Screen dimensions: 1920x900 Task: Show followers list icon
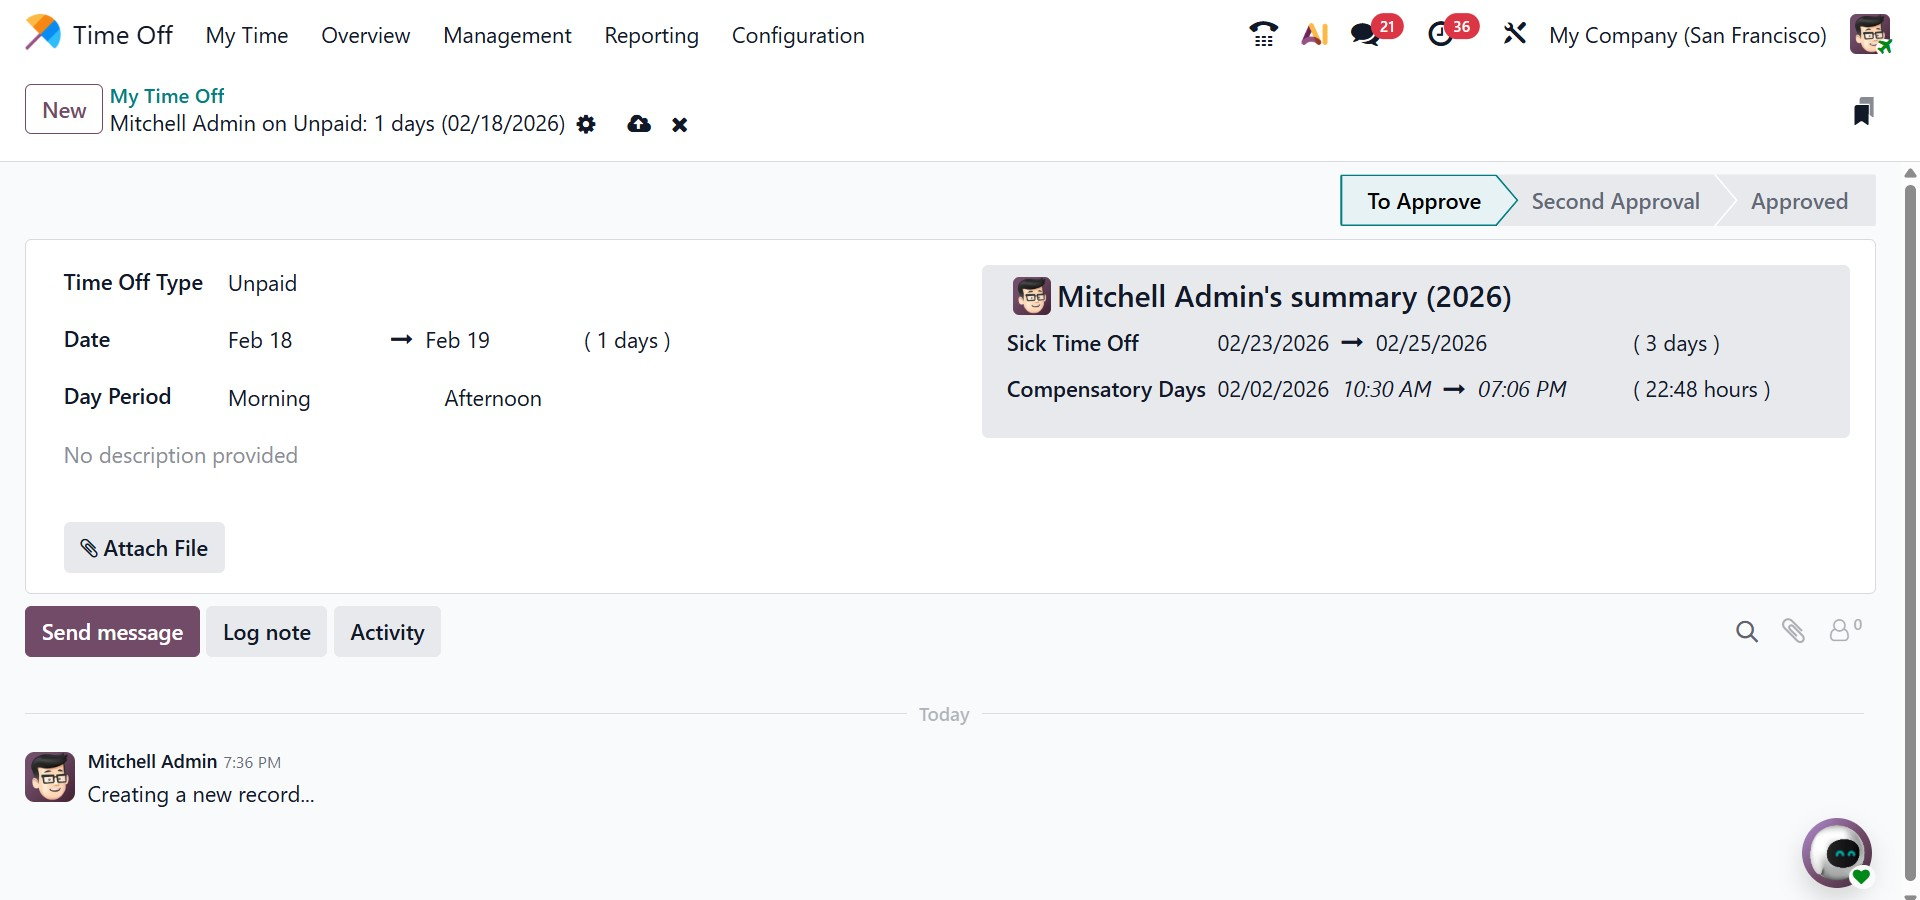click(x=1843, y=630)
